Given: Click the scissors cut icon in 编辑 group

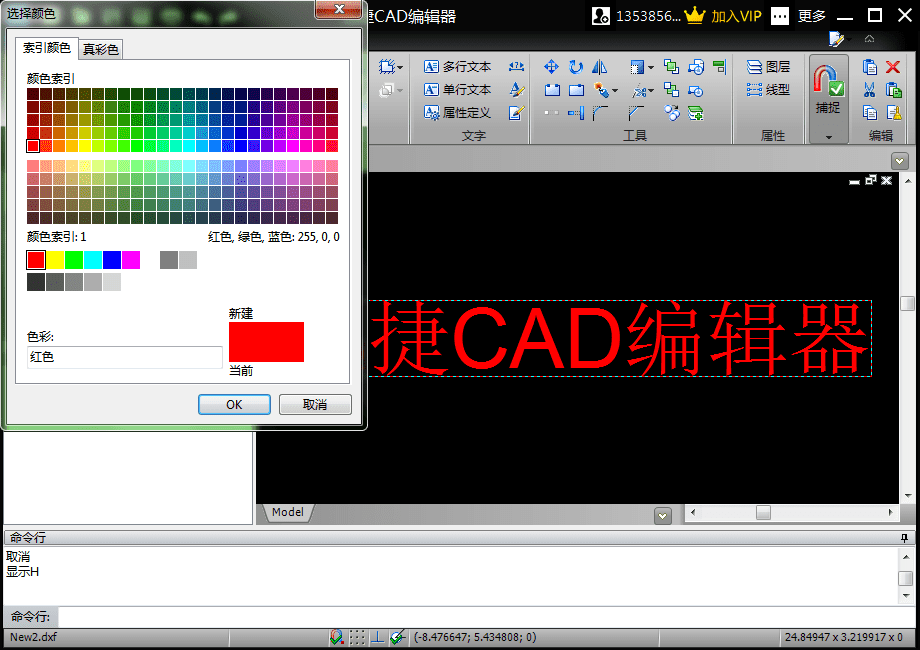Looking at the screenshot, I should point(869,90).
